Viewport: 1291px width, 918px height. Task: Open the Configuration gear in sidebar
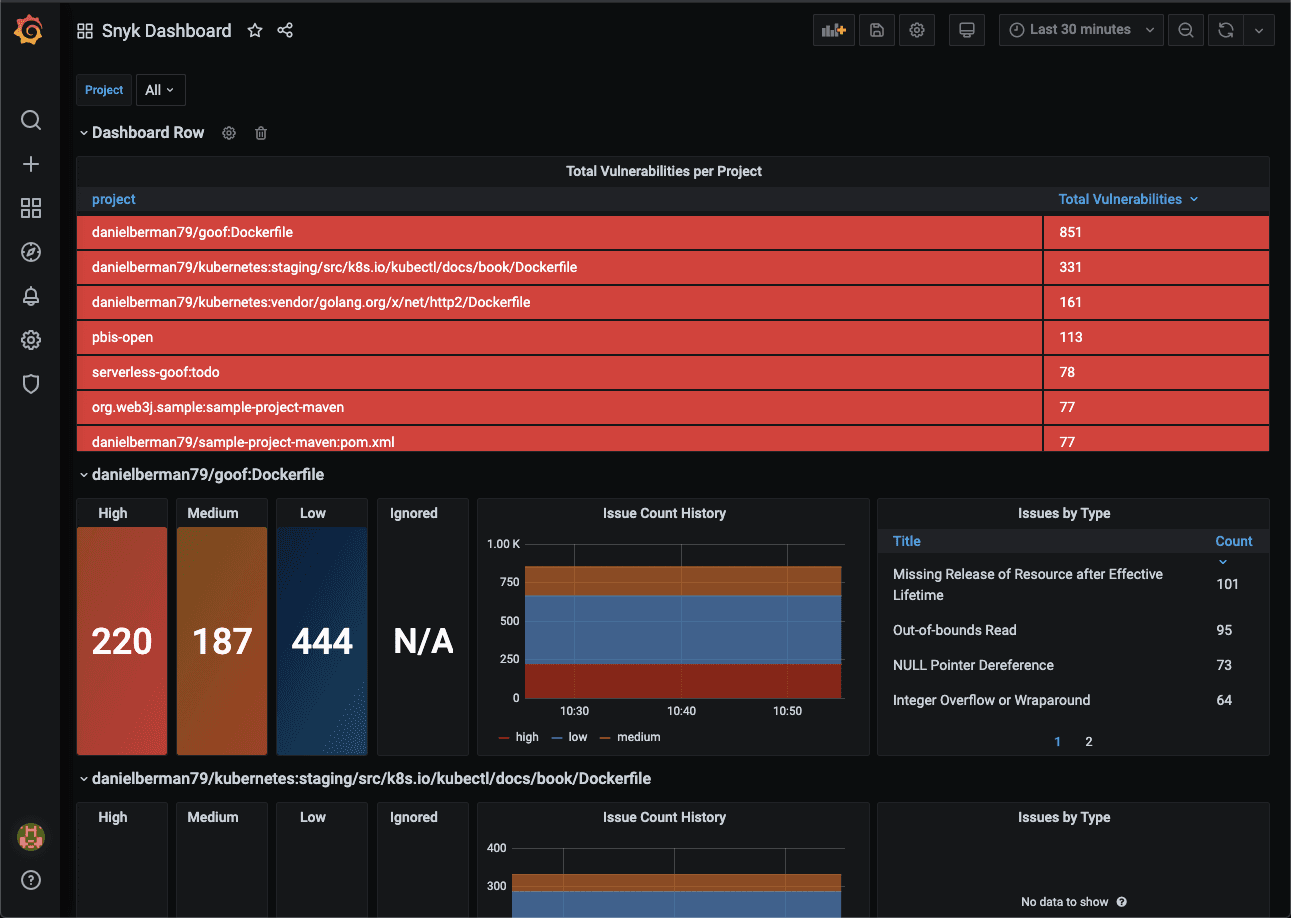tap(31, 340)
